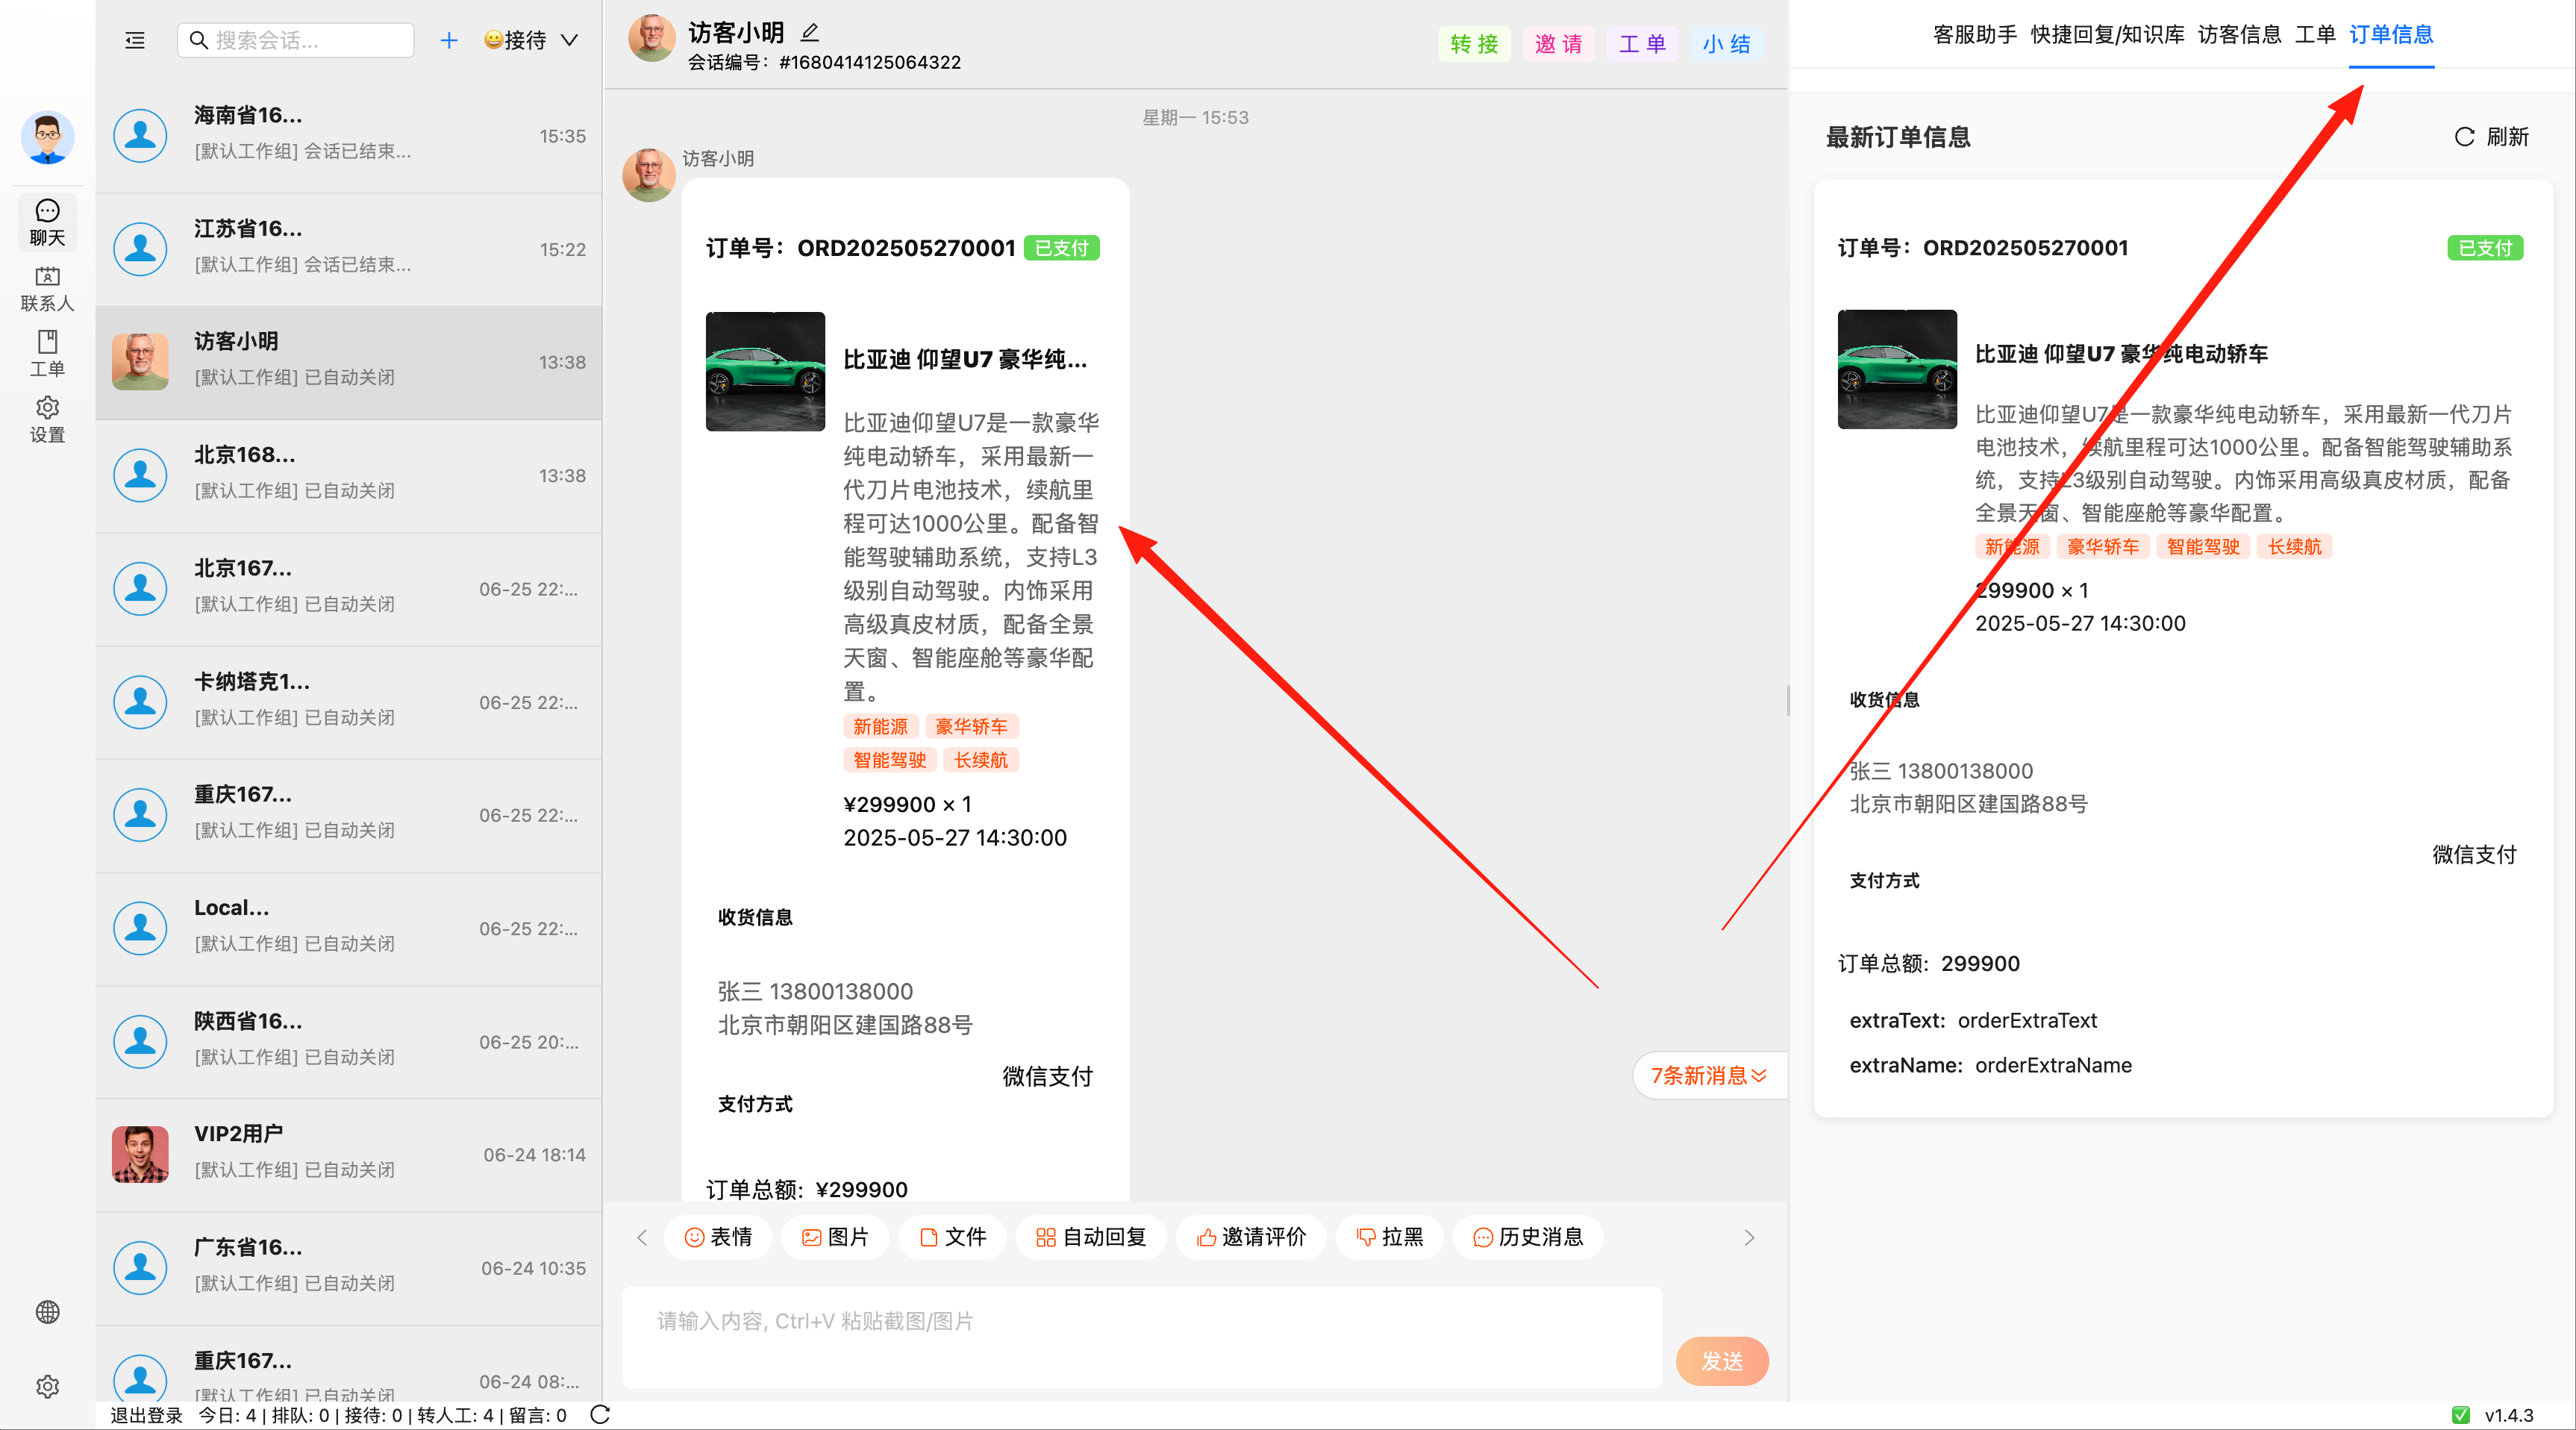Viewport: 2576px width, 1430px height.
Task: Click the 转接 transfer button
Action: [x=1474, y=44]
